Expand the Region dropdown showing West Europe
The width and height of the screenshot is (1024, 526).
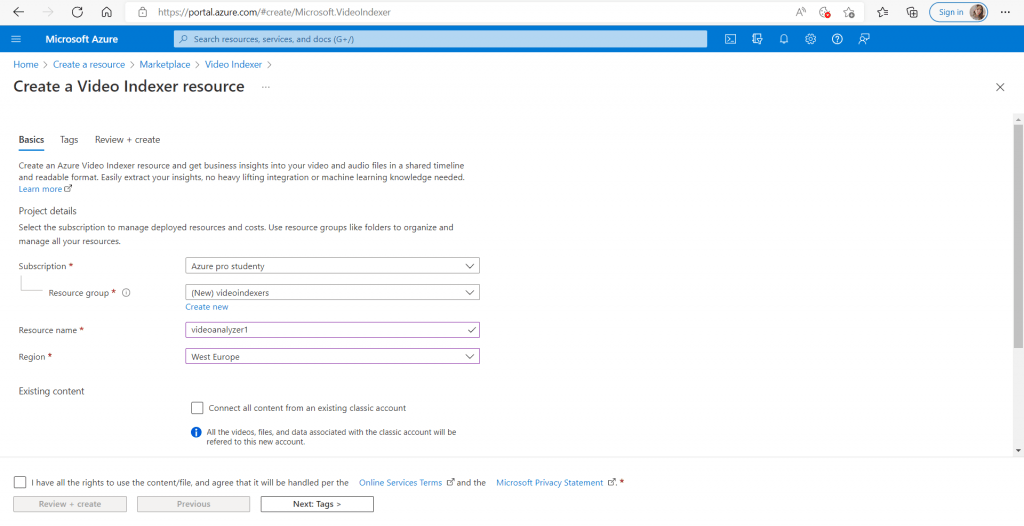coord(332,357)
